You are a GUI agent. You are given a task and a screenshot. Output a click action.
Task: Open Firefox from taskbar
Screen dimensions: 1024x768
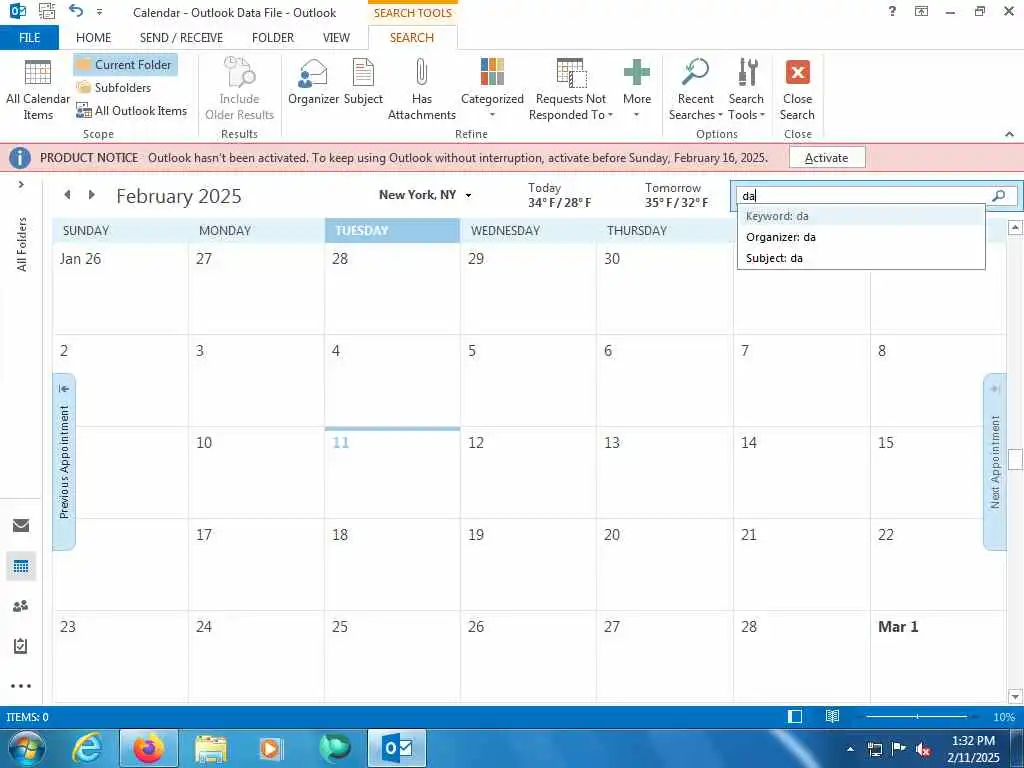click(x=149, y=748)
